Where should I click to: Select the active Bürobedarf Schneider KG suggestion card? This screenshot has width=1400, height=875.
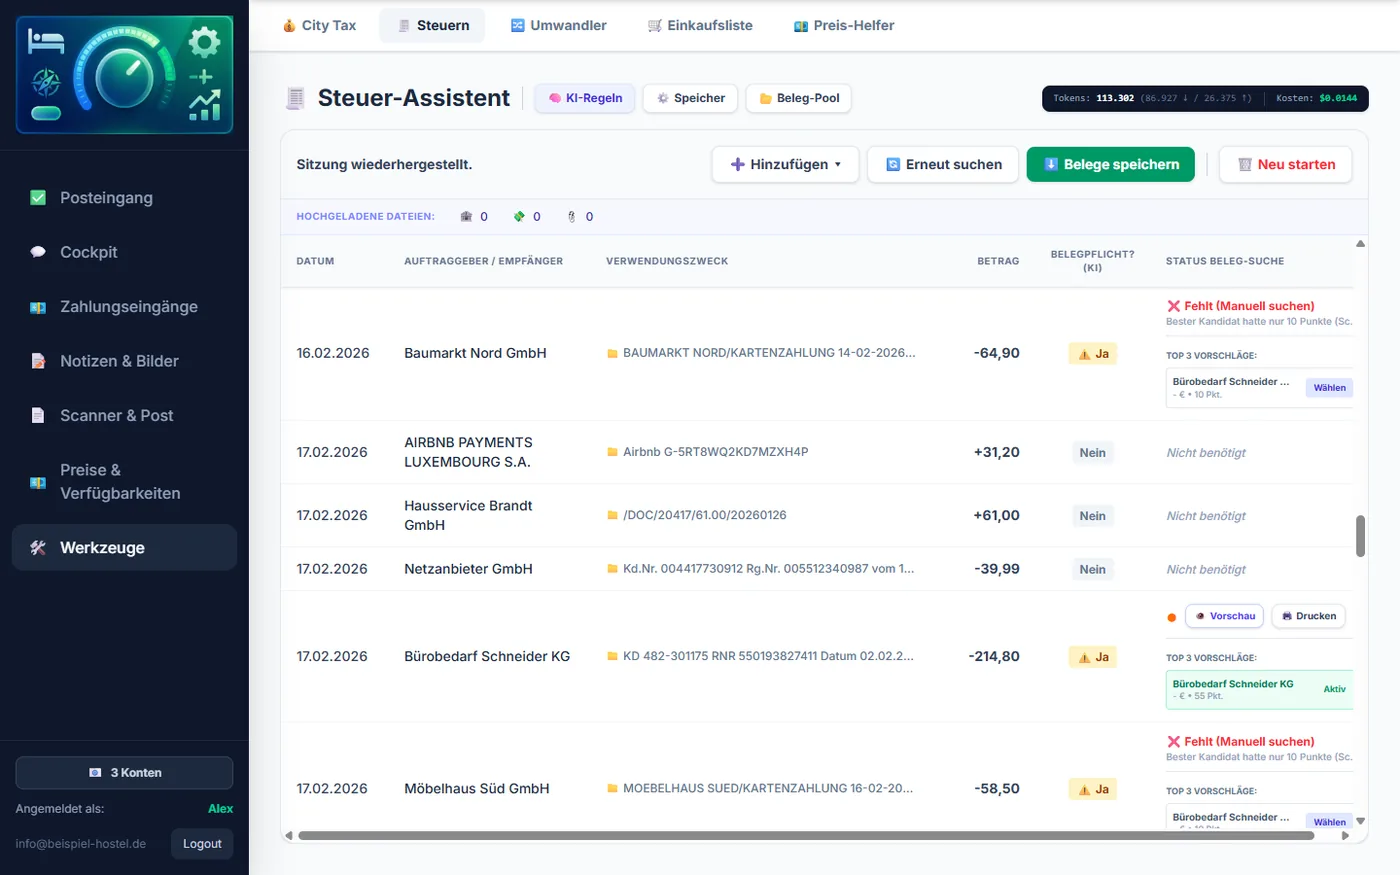click(x=1260, y=690)
